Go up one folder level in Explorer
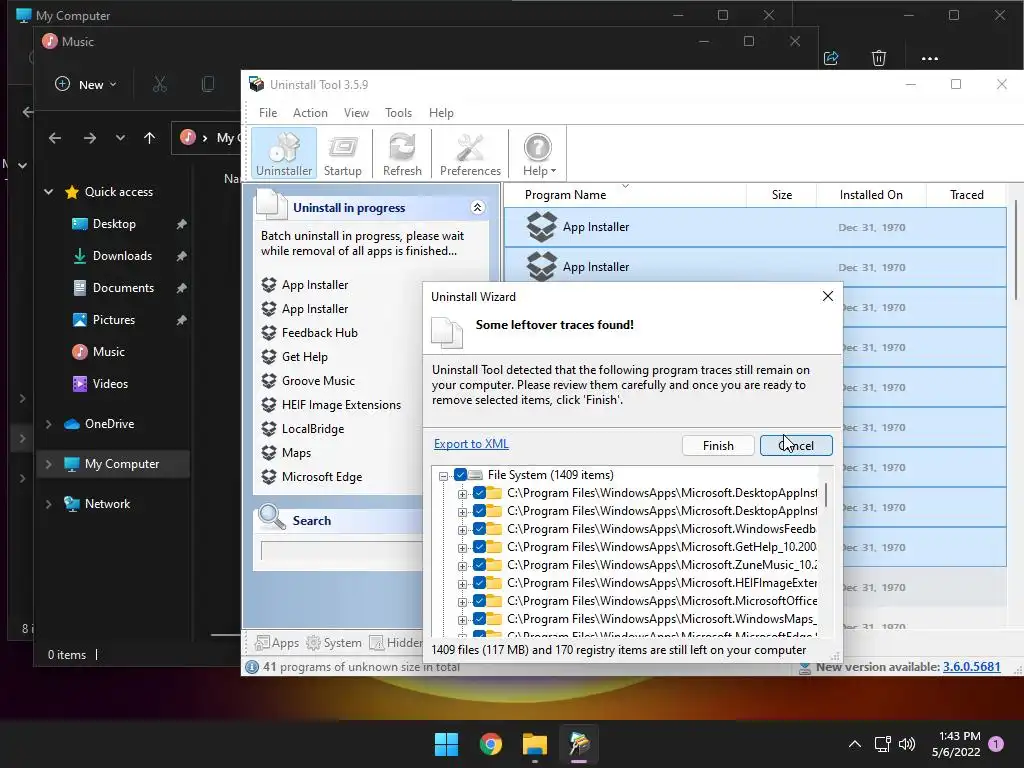Image resolution: width=1024 pixels, height=768 pixels. coord(150,138)
